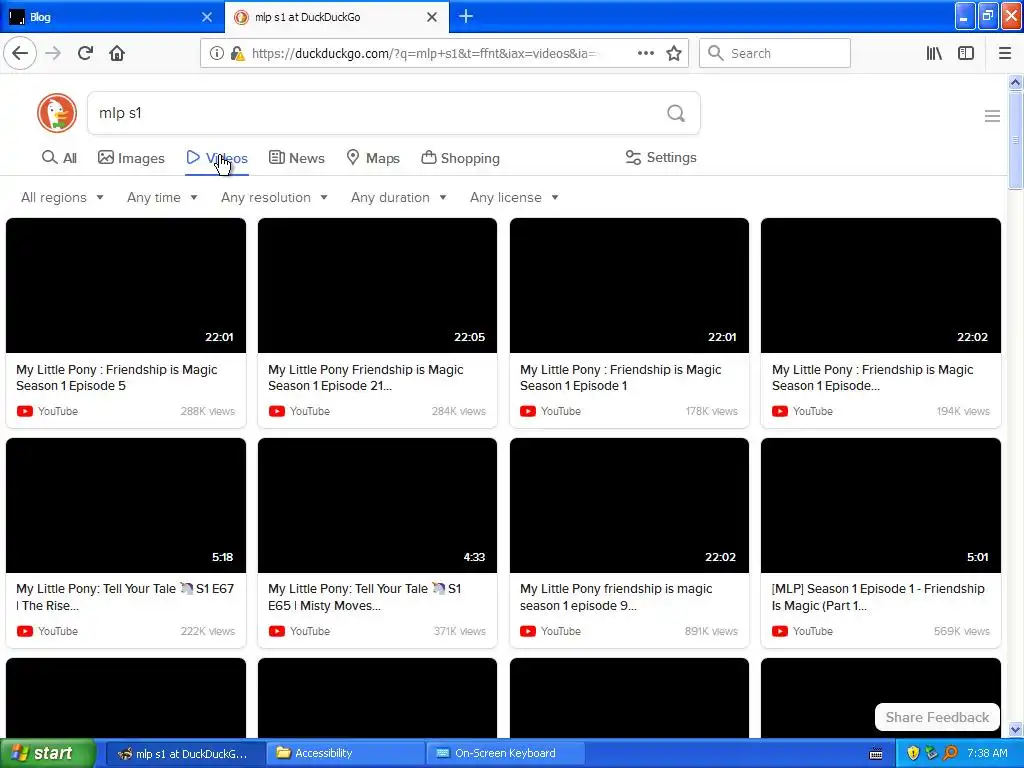Select the Videos results tab
The image size is (1024, 768).
[217, 158]
